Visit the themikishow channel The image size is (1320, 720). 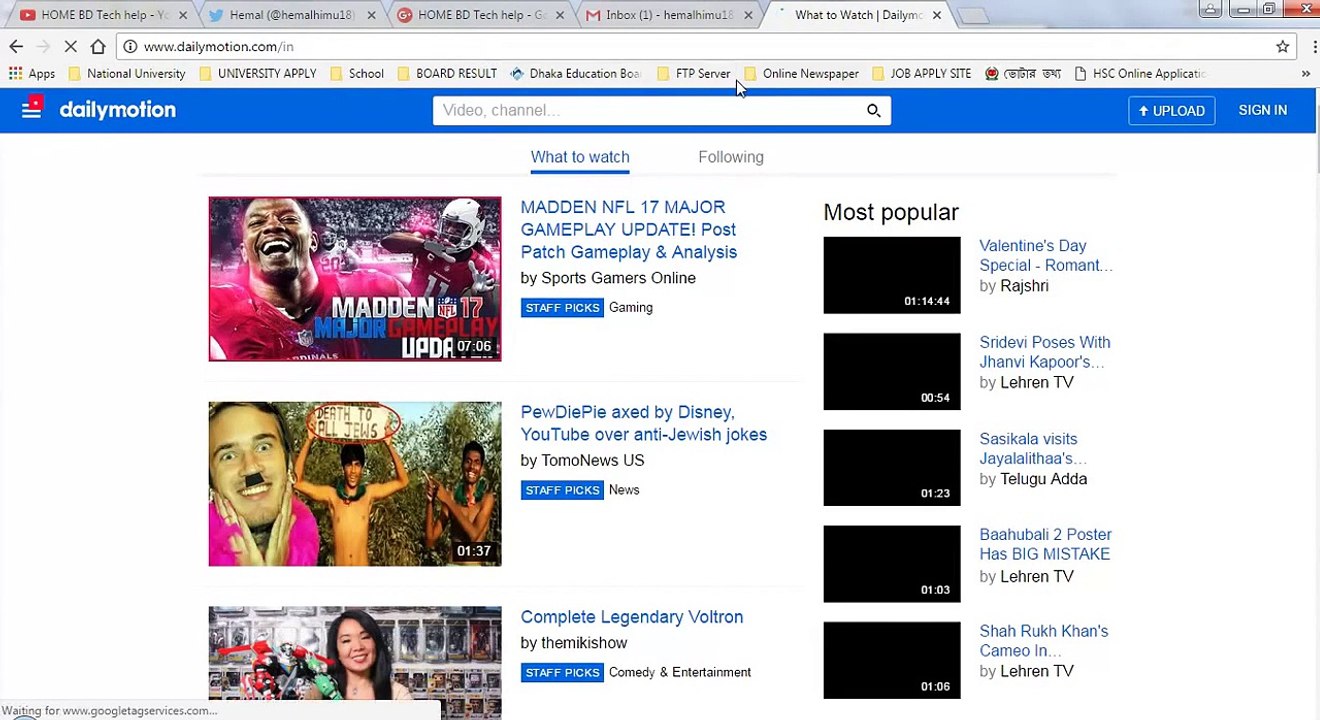pos(584,643)
